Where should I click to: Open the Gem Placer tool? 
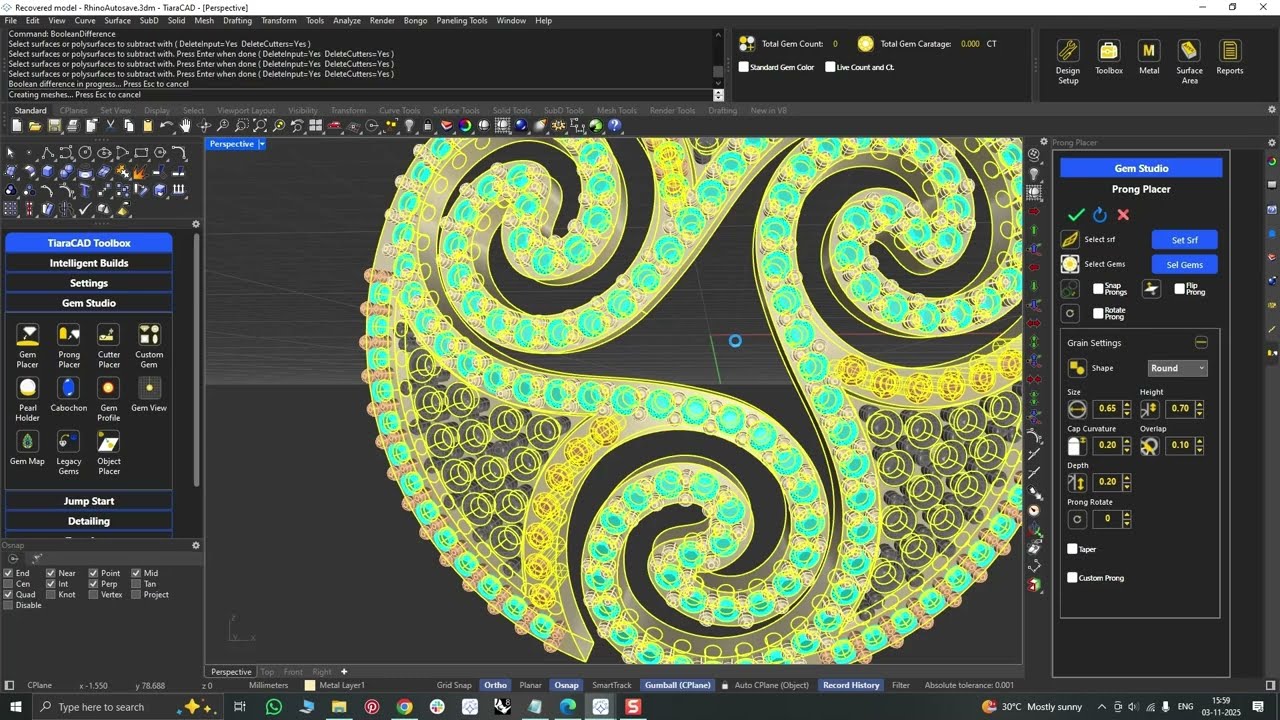28,345
